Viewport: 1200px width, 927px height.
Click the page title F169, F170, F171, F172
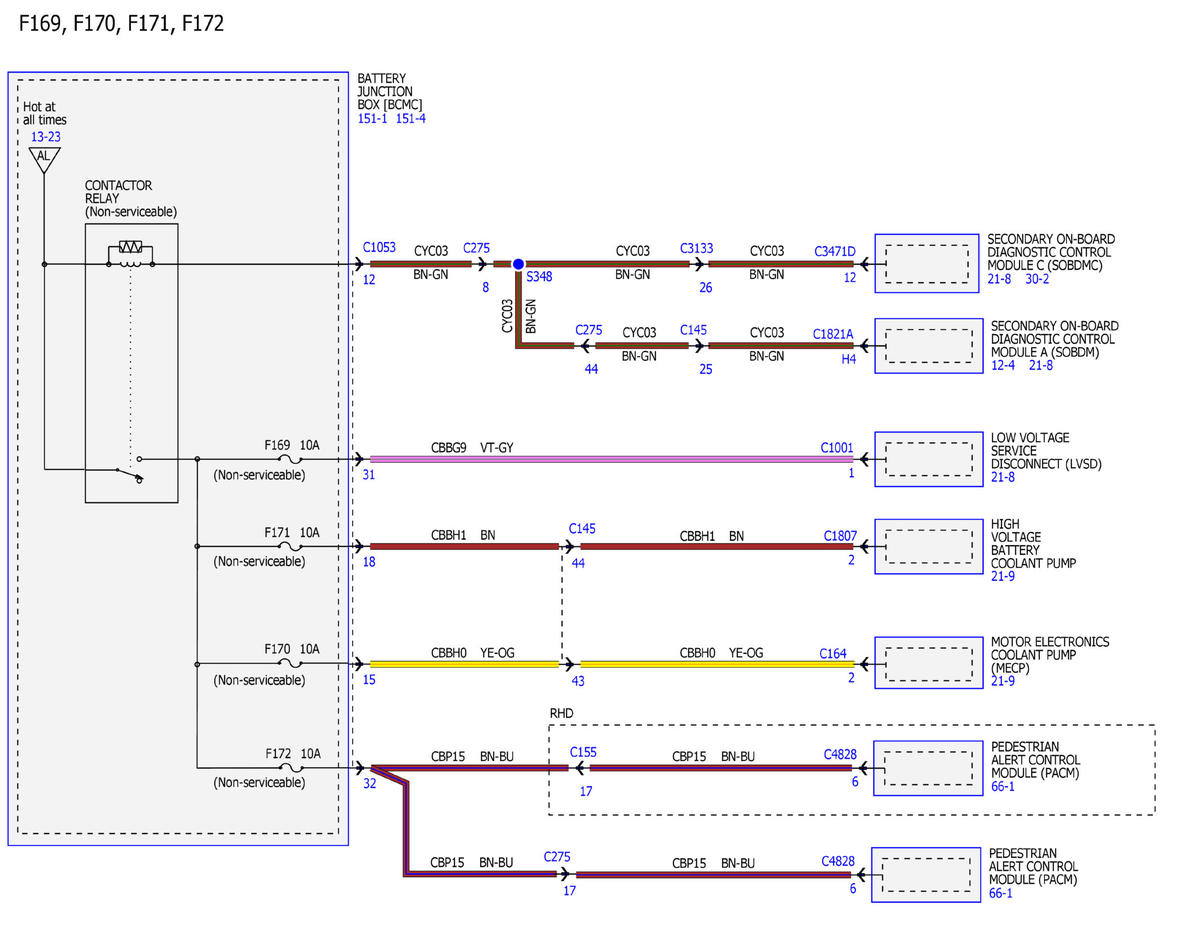coord(121,24)
